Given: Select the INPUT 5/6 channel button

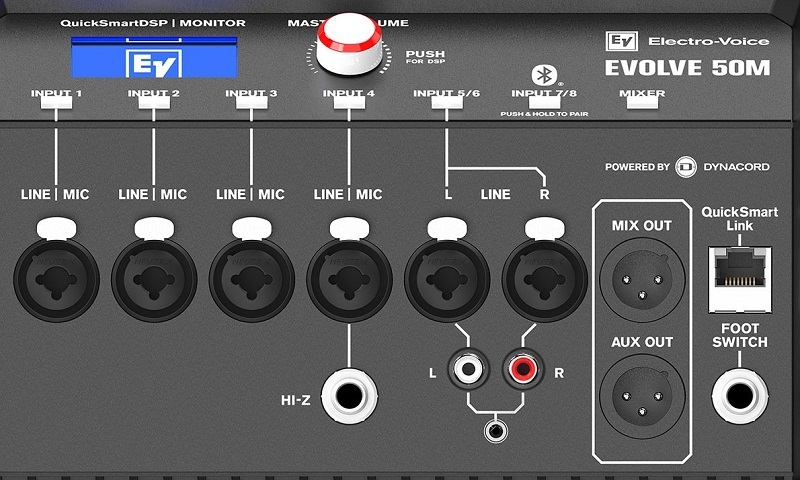Looking at the screenshot, I should (447, 102).
